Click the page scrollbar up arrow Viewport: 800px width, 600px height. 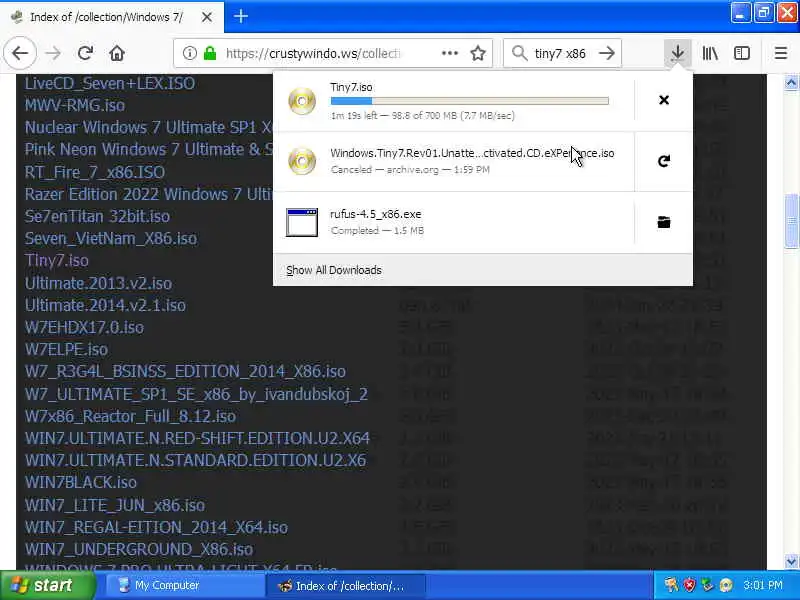pyautogui.click(x=791, y=83)
